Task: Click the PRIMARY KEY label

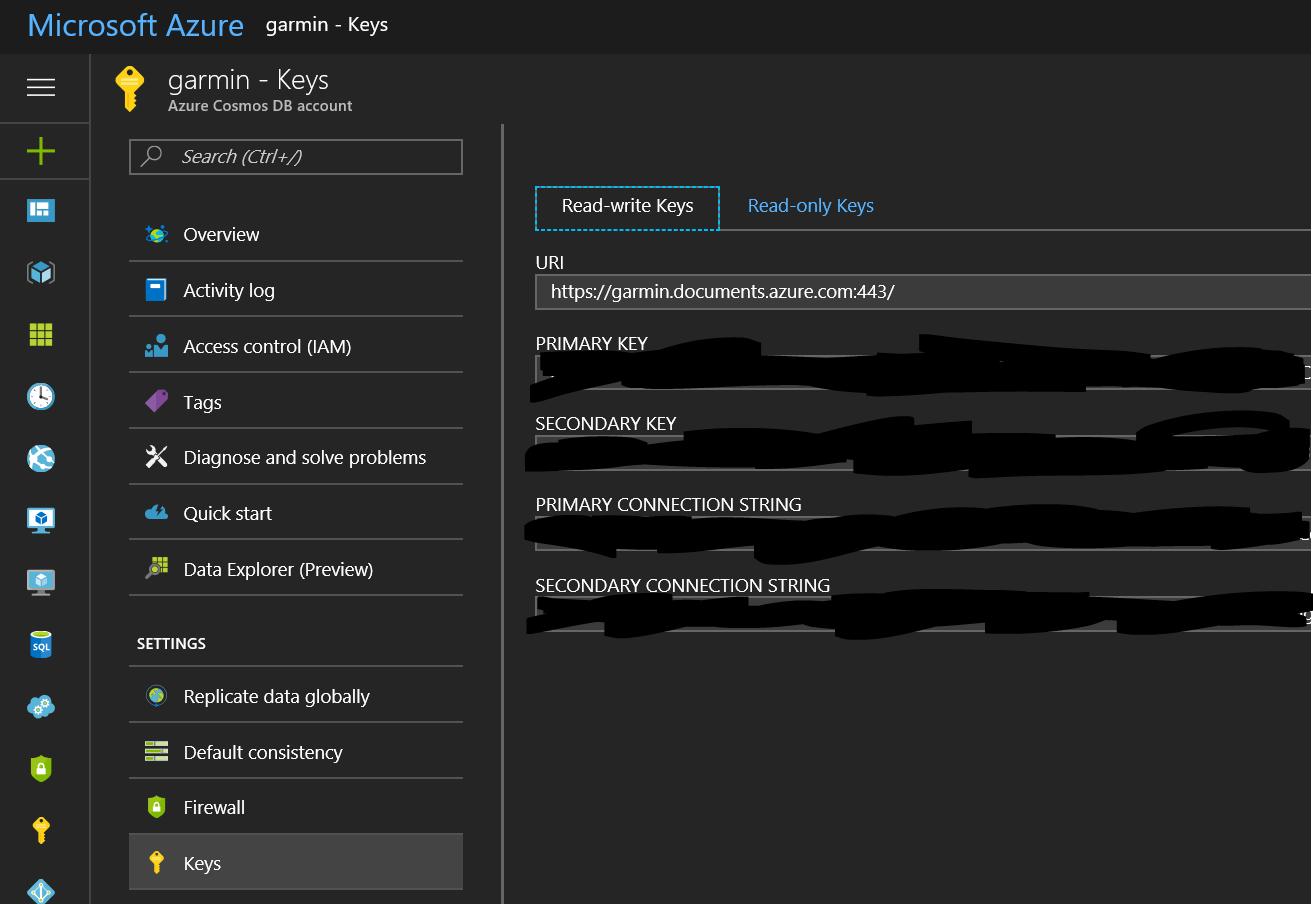Action: pyautogui.click(x=592, y=343)
